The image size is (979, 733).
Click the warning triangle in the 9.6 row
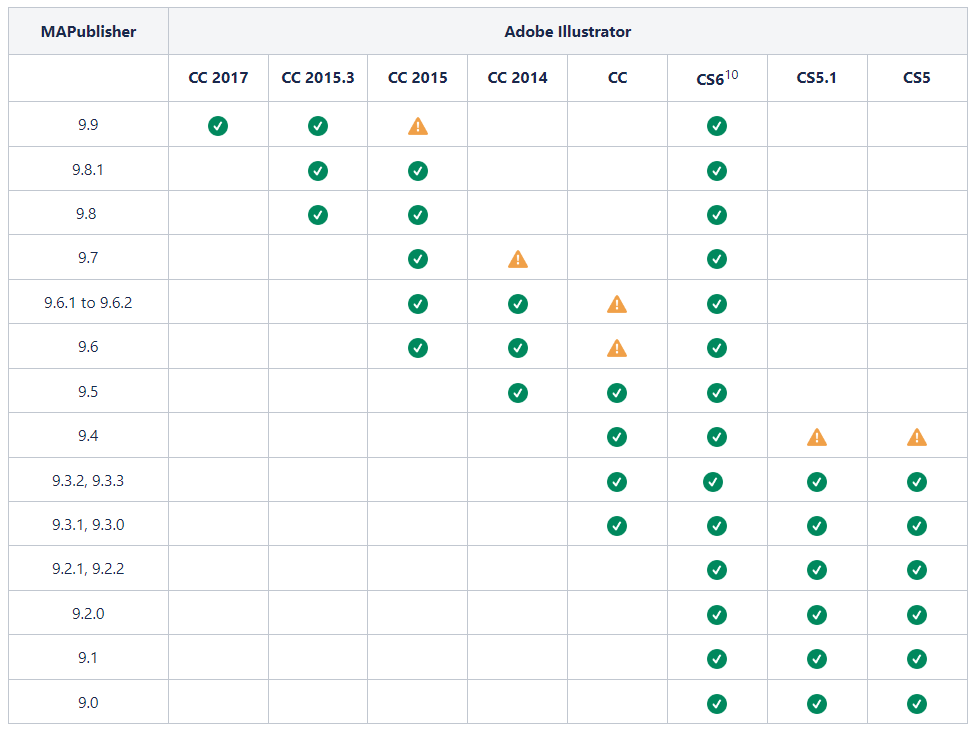tap(617, 348)
